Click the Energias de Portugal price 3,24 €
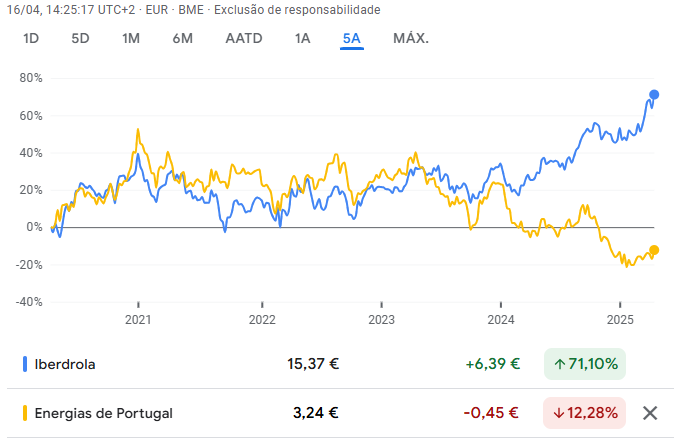Viewport: 682px width, 439px height. [316, 412]
